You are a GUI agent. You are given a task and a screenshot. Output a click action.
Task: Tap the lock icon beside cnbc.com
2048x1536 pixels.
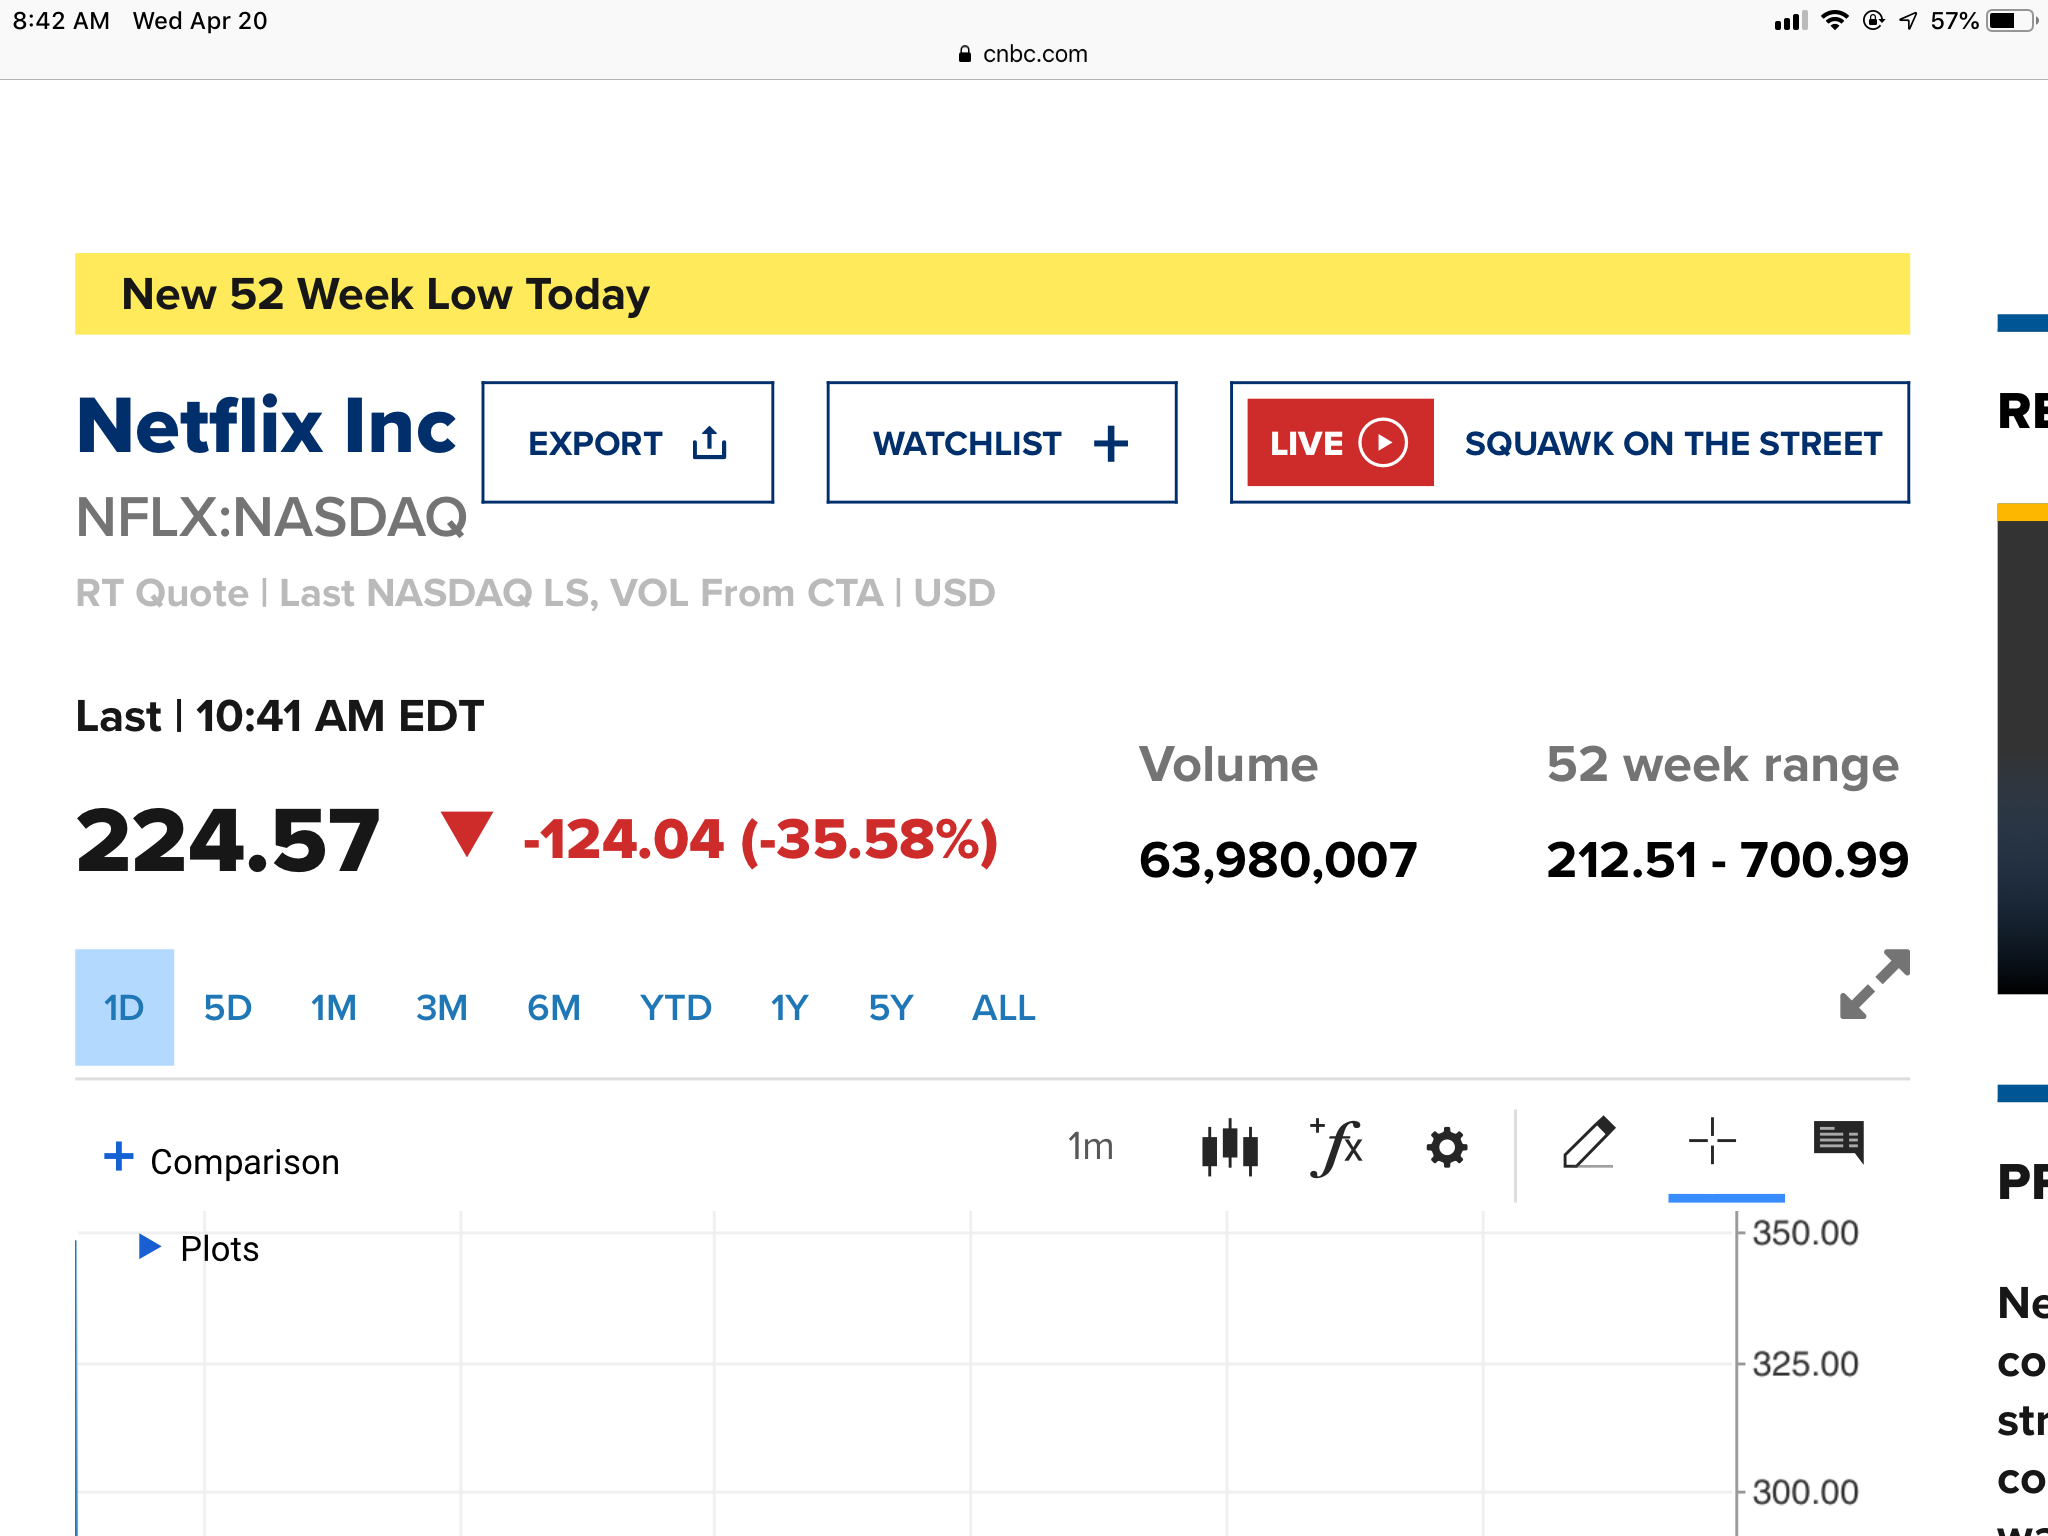964,54
